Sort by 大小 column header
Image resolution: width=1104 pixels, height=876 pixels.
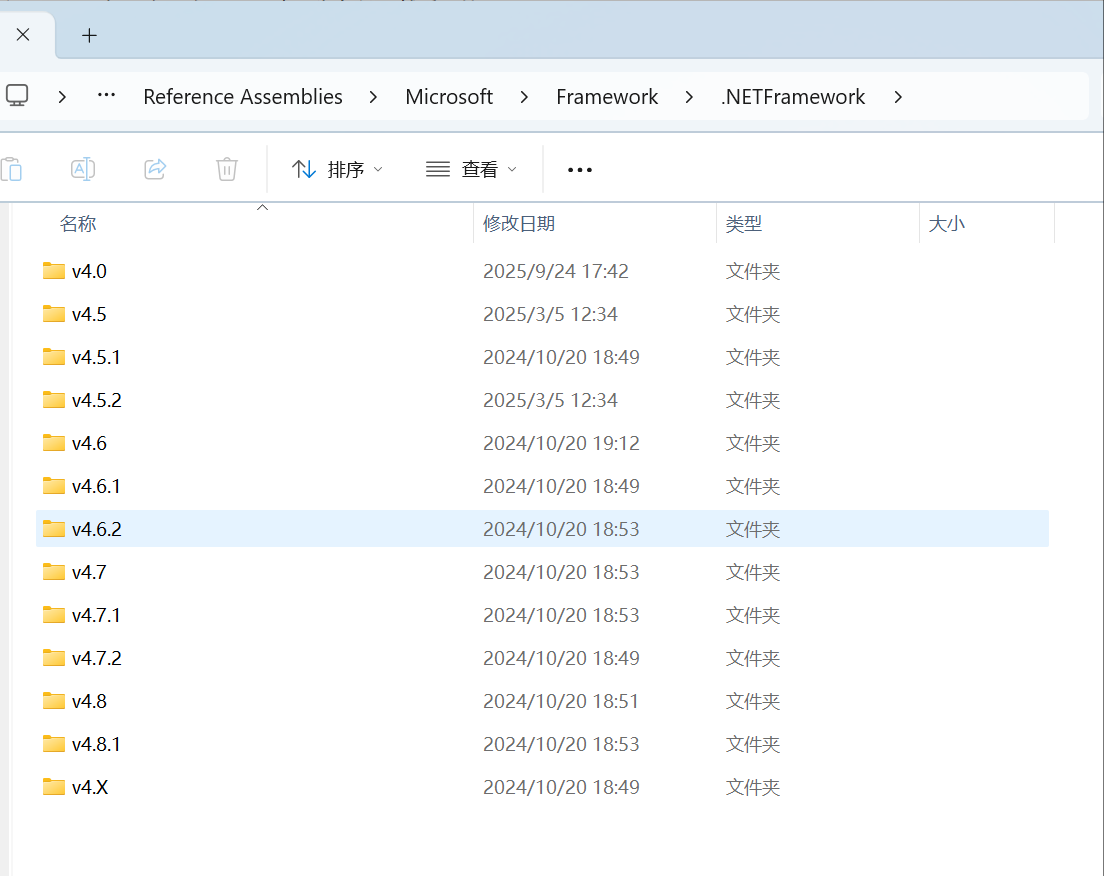point(946,224)
